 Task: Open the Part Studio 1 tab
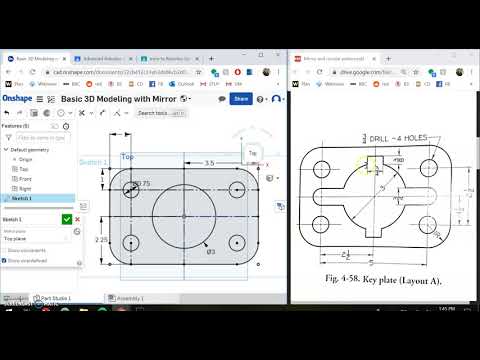pos(52,298)
